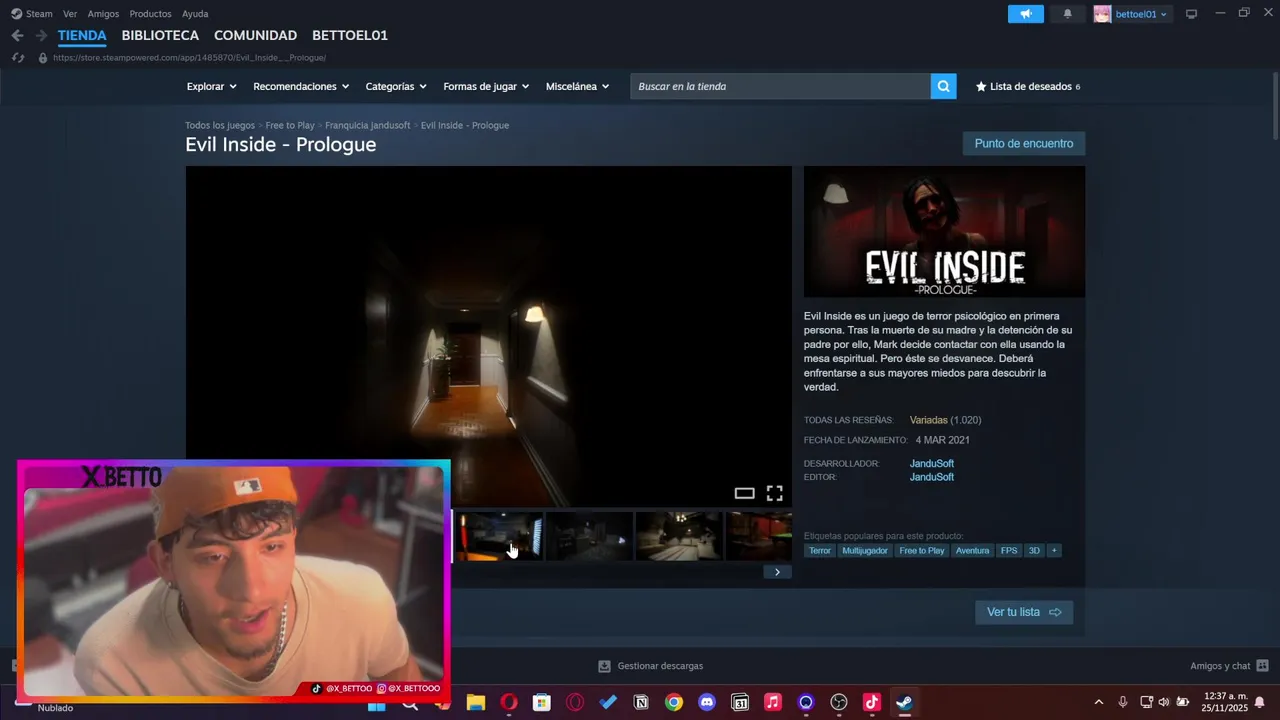Open the notifications bell in Steam
This screenshot has height=720, width=1280.
click(1067, 14)
